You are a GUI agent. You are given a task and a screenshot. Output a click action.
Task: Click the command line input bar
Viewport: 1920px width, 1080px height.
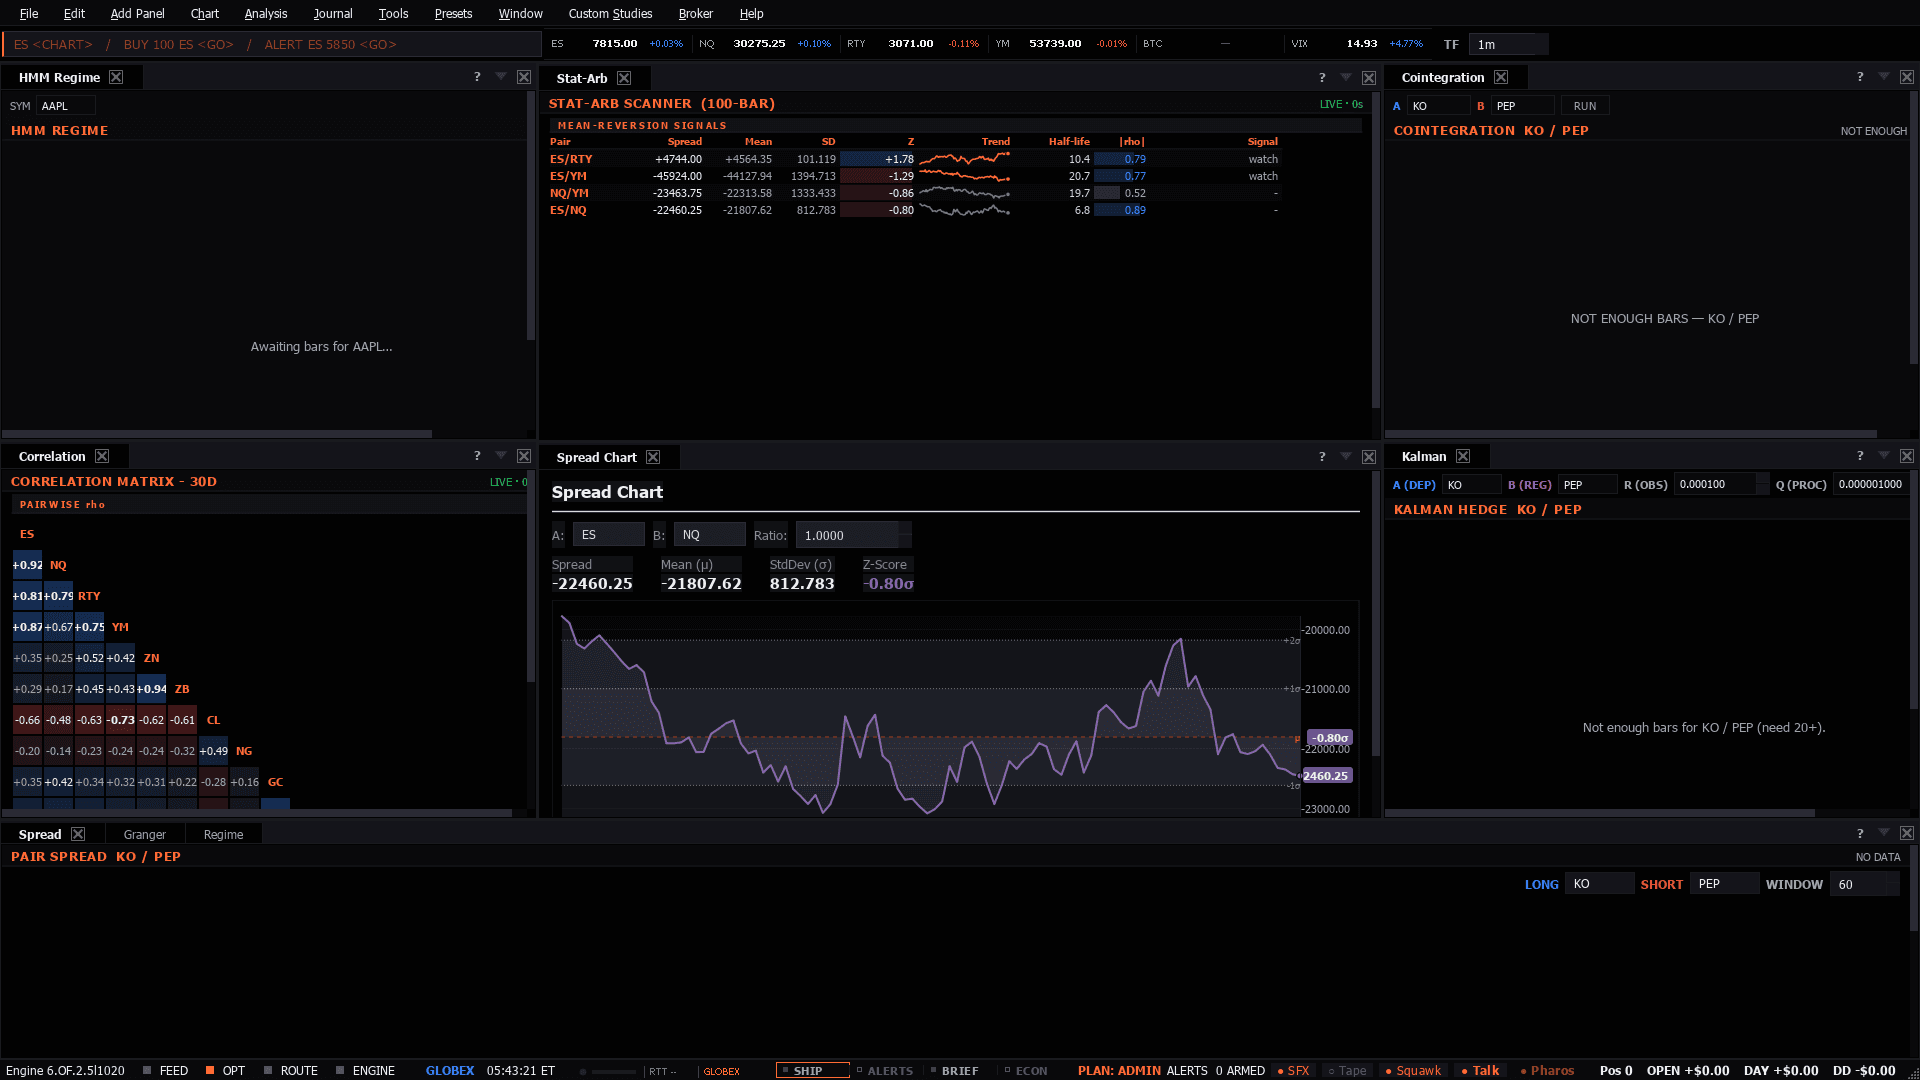point(272,44)
